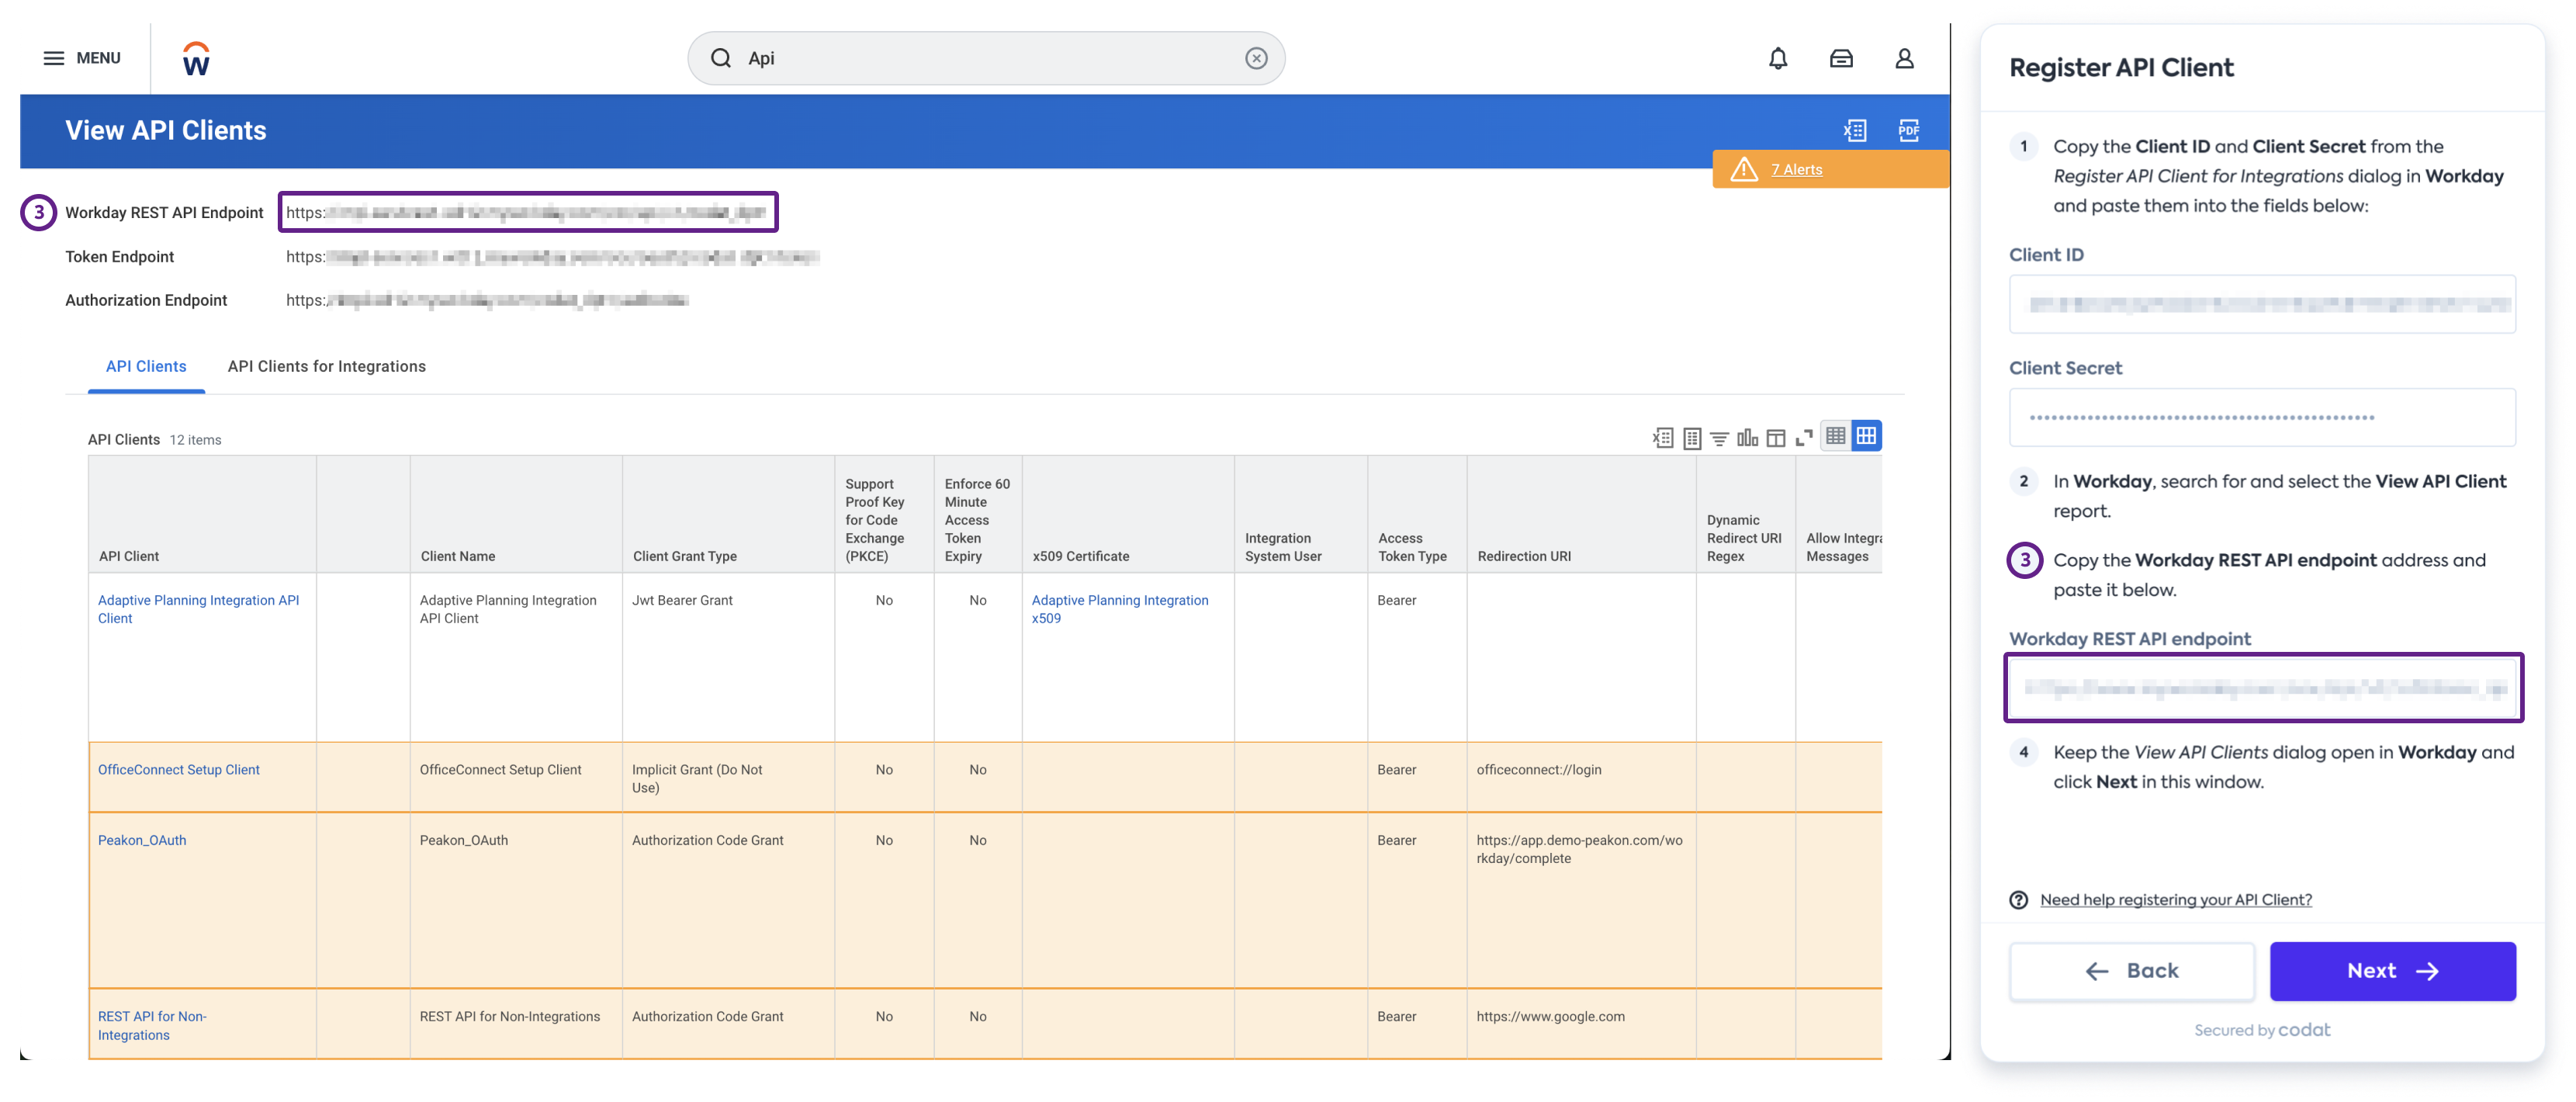2576x1102 pixels.
Task: Go Back in the Register API Client dialog
Action: (x=2131, y=970)
